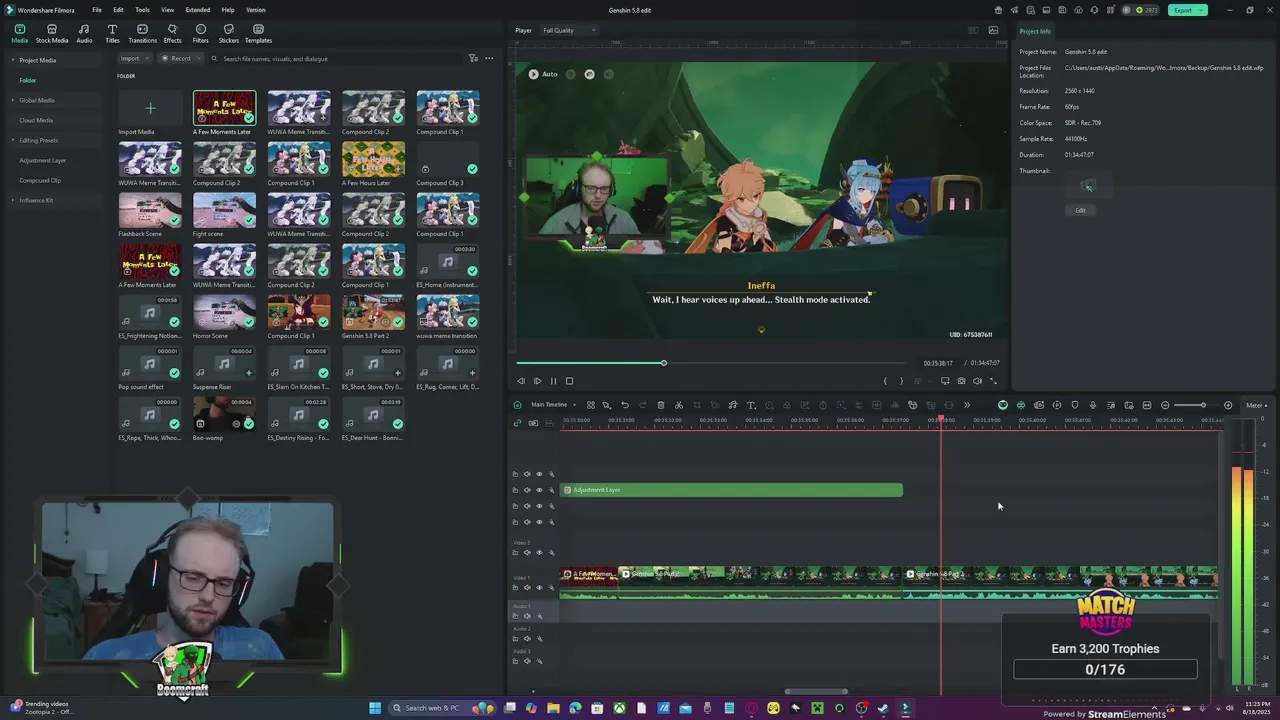The width and height of the screenshot is (1280, 720).
Task: Play the preview video
Action: coord(537,381)
